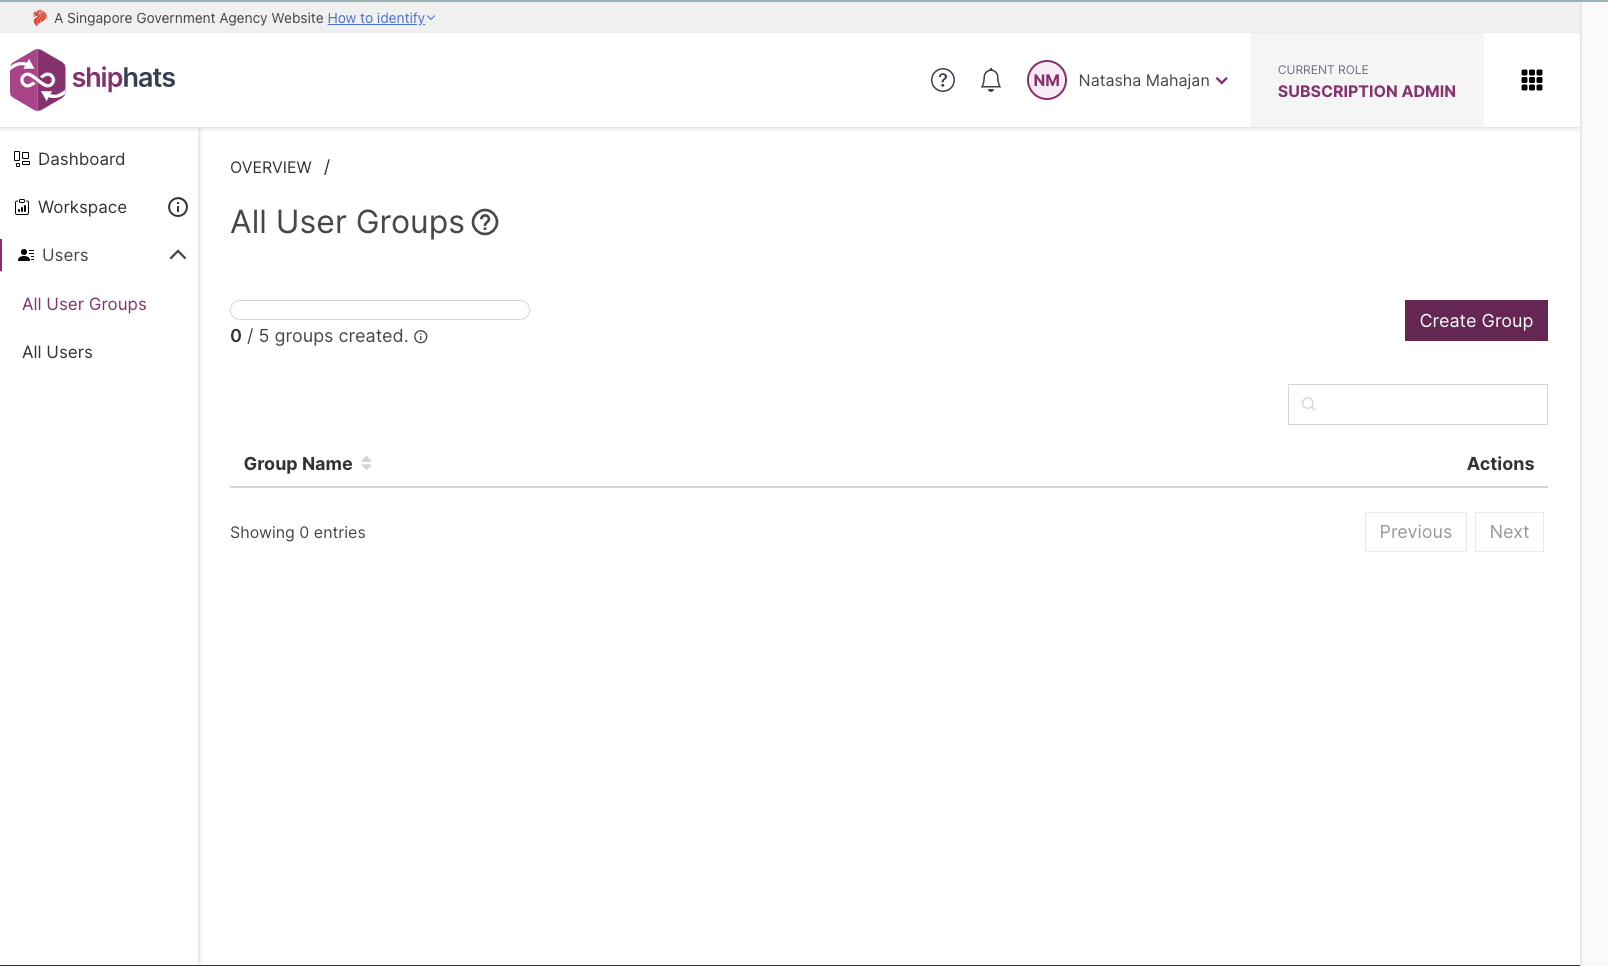This screenshot has height=966, width=1608.
Task: Click the Previous pagination button
Action: (x=1414, y=532)
